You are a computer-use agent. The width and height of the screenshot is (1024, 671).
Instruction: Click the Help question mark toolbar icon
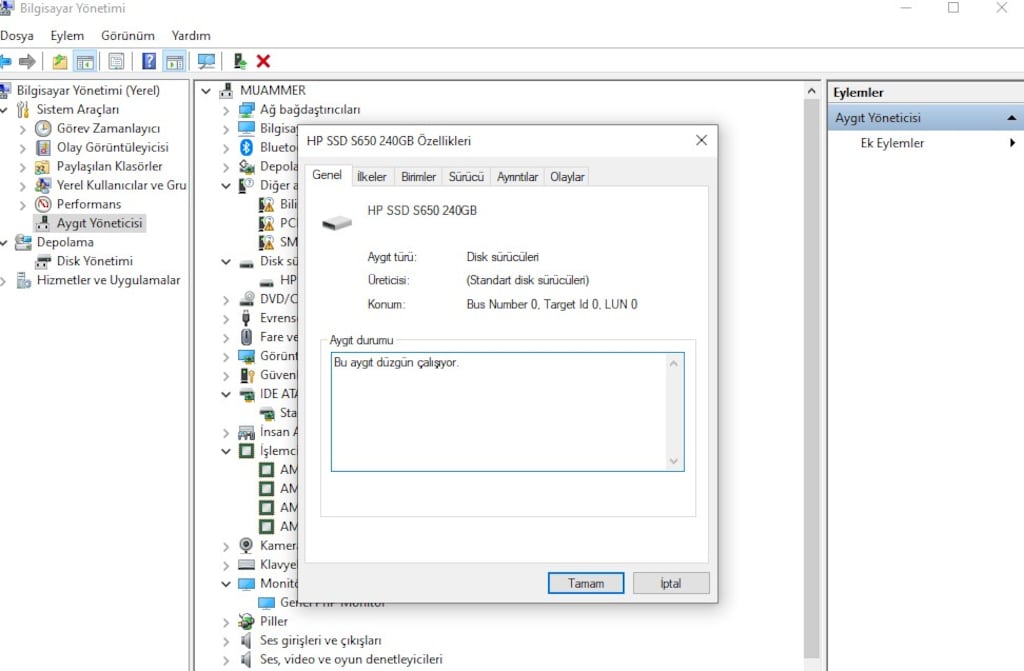pos(149,61)
